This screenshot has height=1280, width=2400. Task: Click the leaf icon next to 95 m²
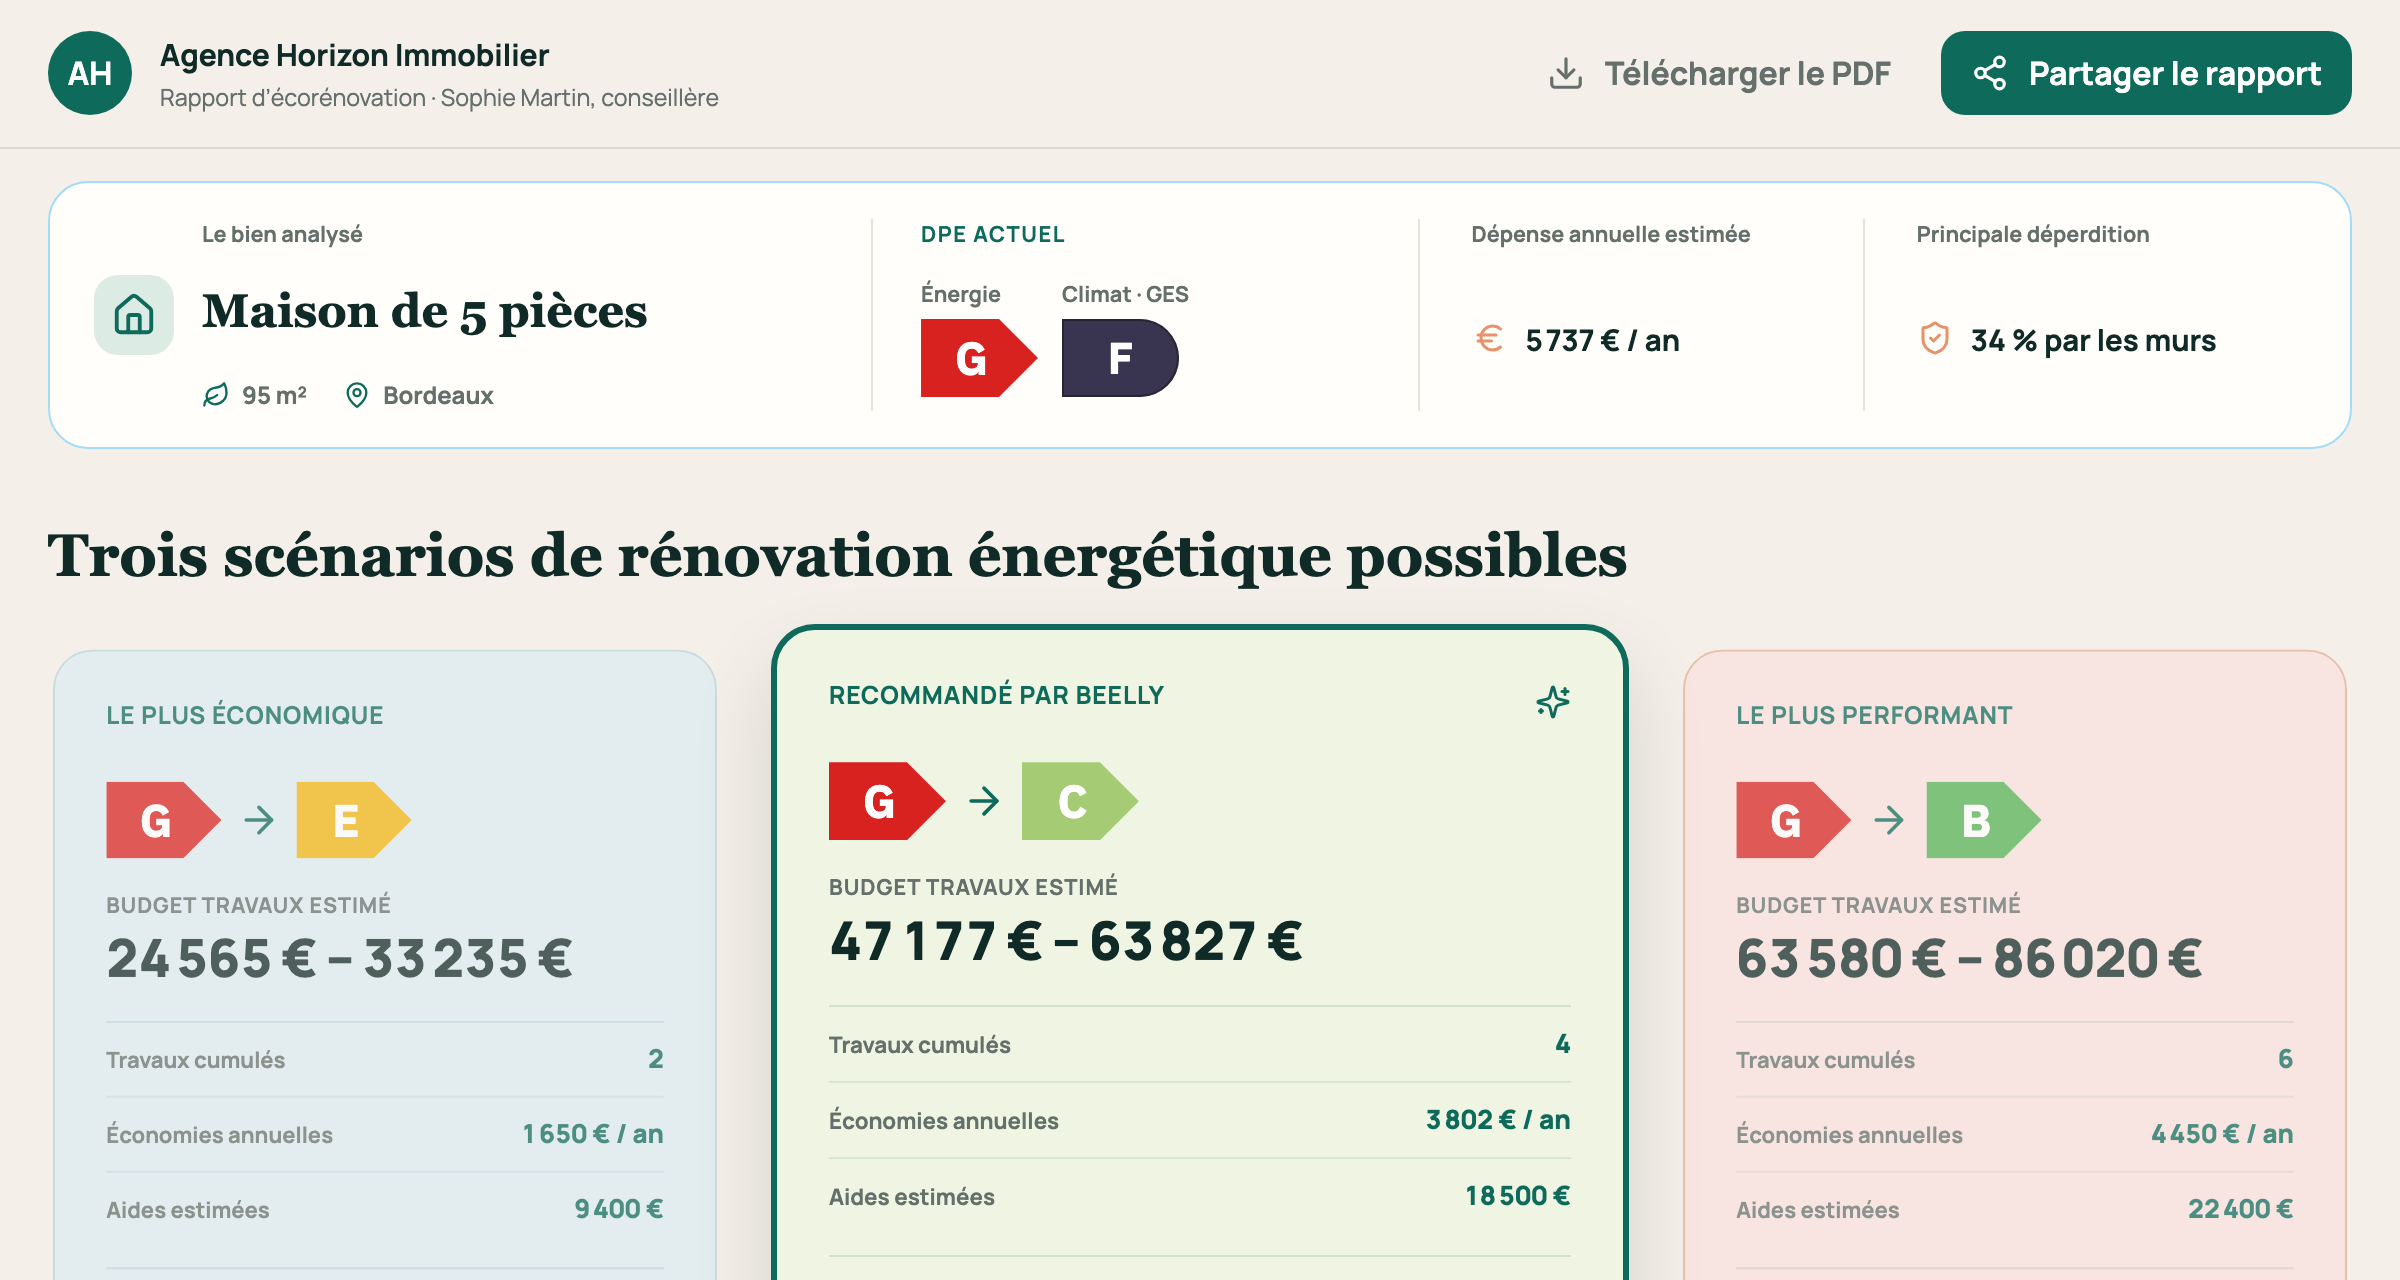click(215, 395)
